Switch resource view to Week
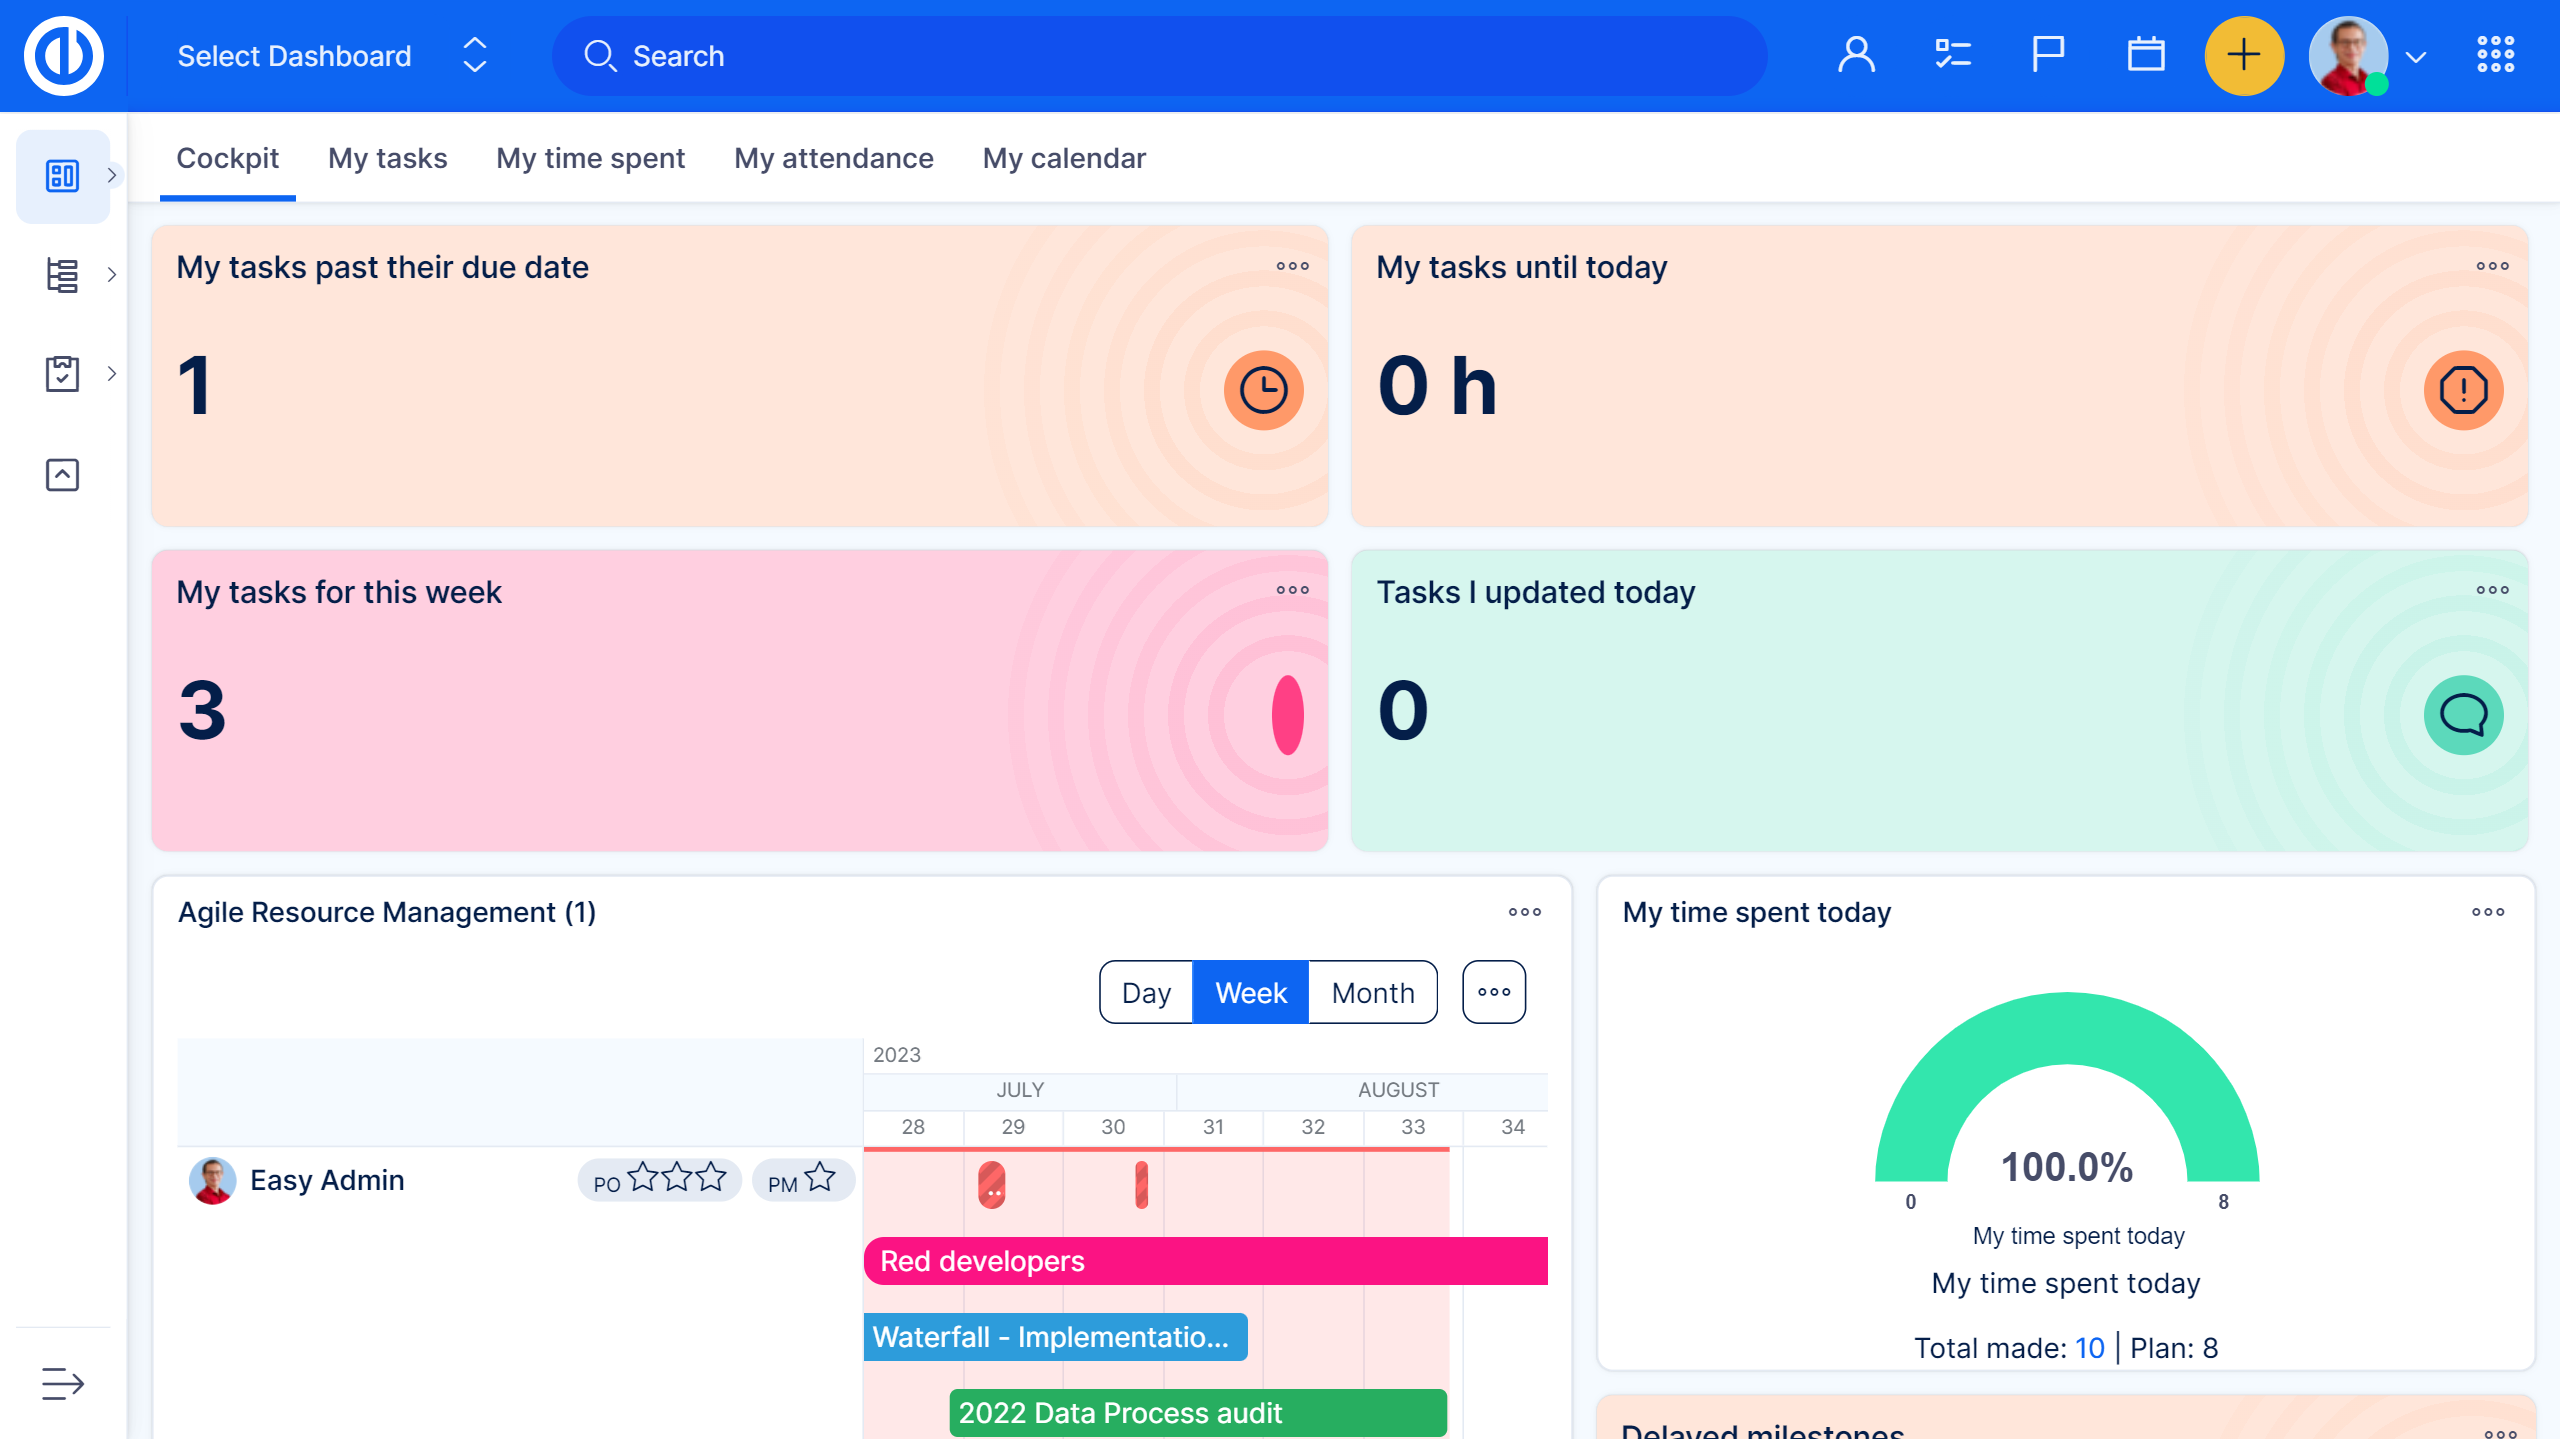This screenshot has height=1439, width=2560. coord(1250,992)
